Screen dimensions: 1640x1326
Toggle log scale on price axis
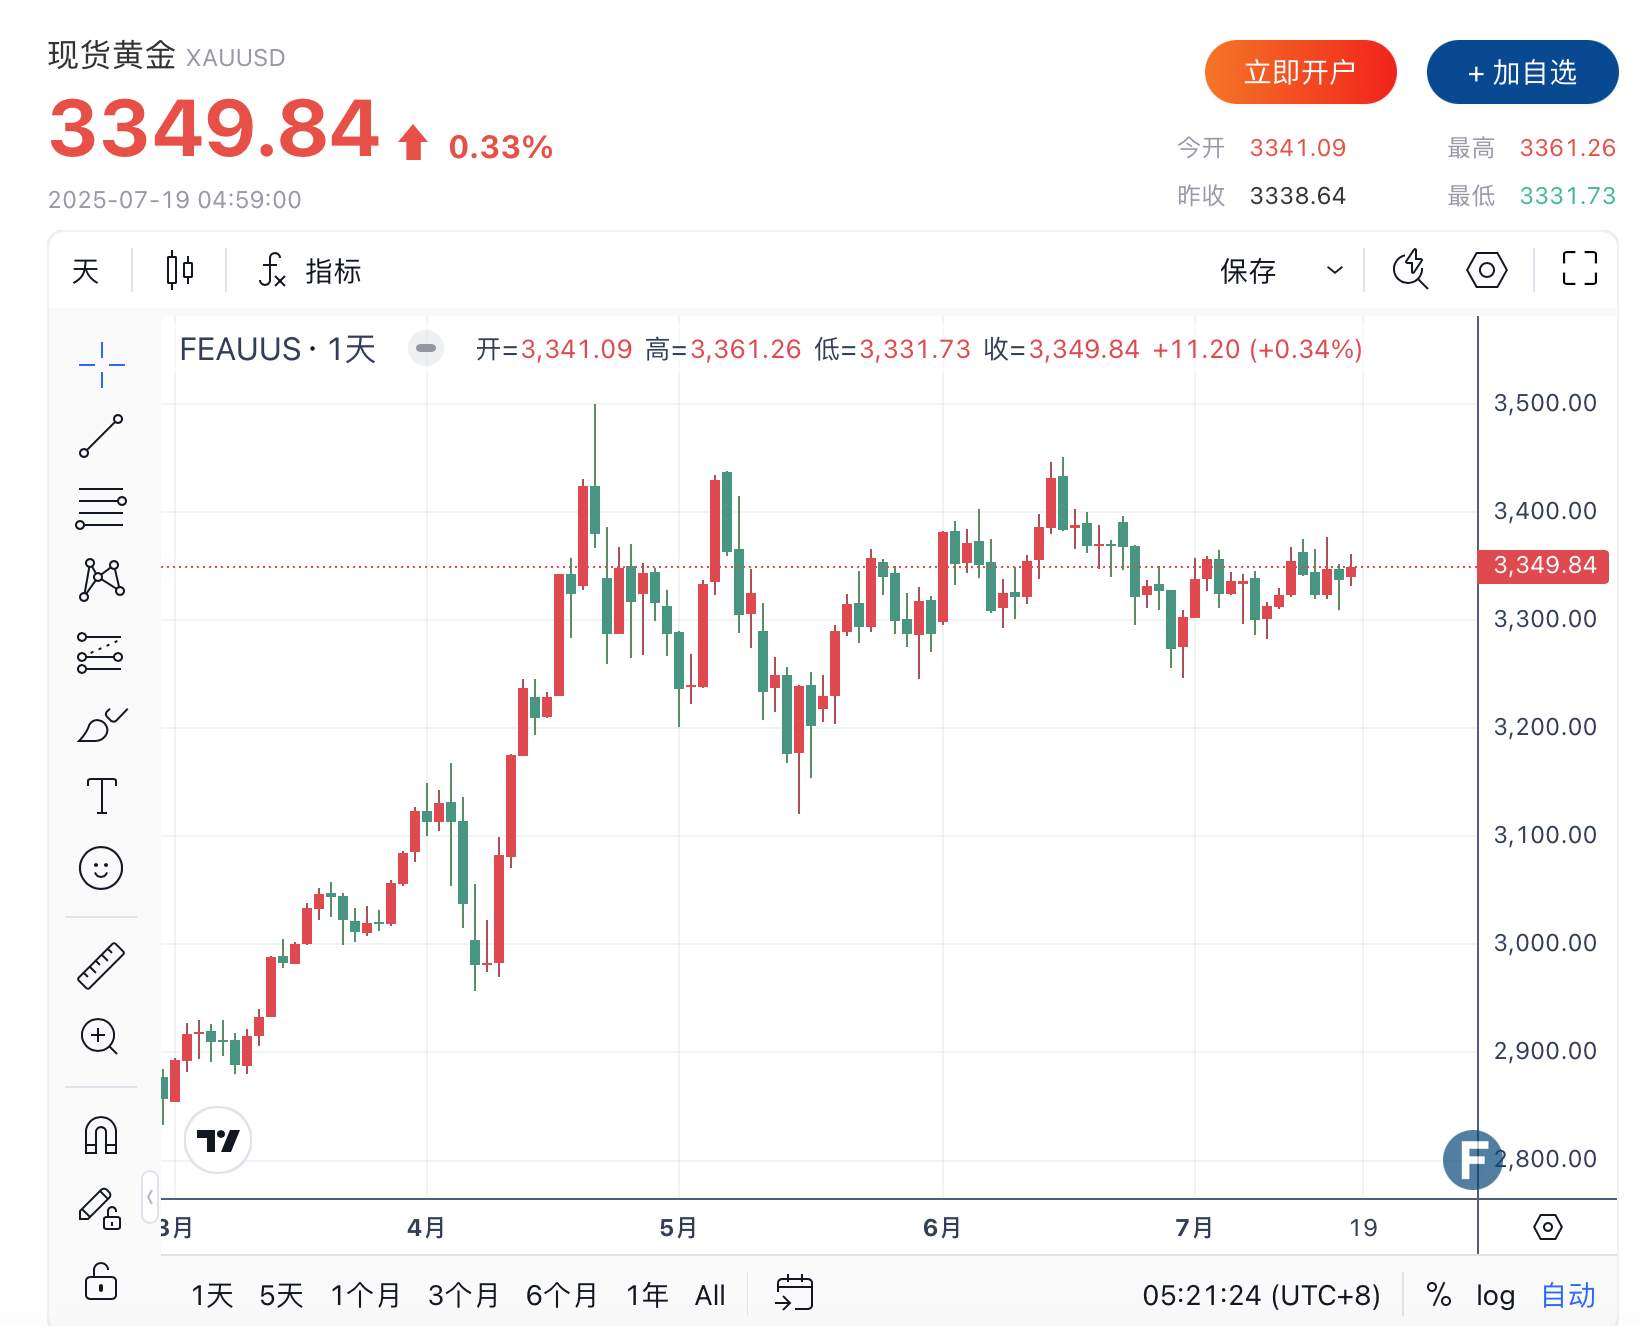coord(1494,1294)
